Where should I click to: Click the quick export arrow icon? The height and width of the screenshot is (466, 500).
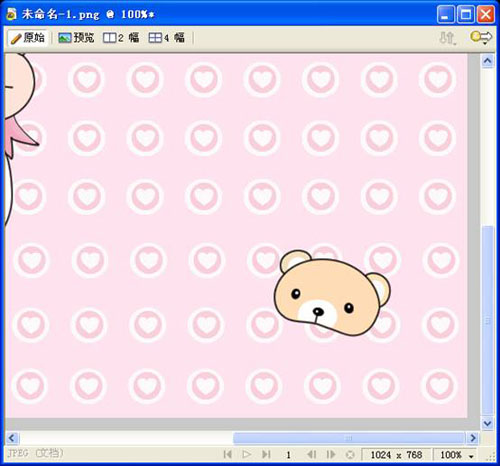[x=481, y=37]
